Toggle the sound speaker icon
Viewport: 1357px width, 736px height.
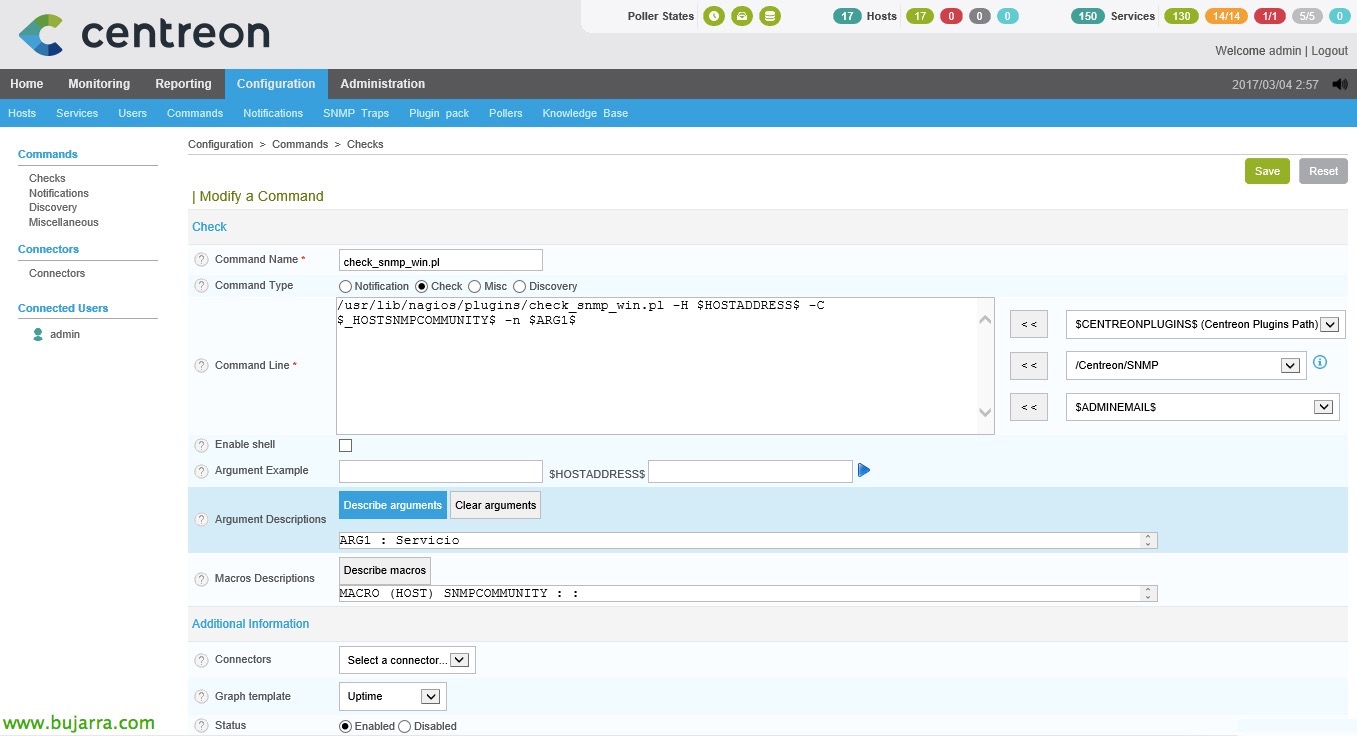(x=1340, y=85)
